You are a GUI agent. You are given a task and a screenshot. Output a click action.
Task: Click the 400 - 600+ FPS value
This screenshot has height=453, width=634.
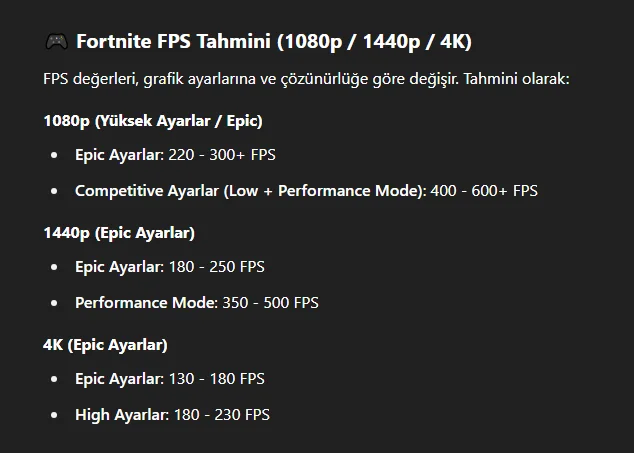coord(484,190)
